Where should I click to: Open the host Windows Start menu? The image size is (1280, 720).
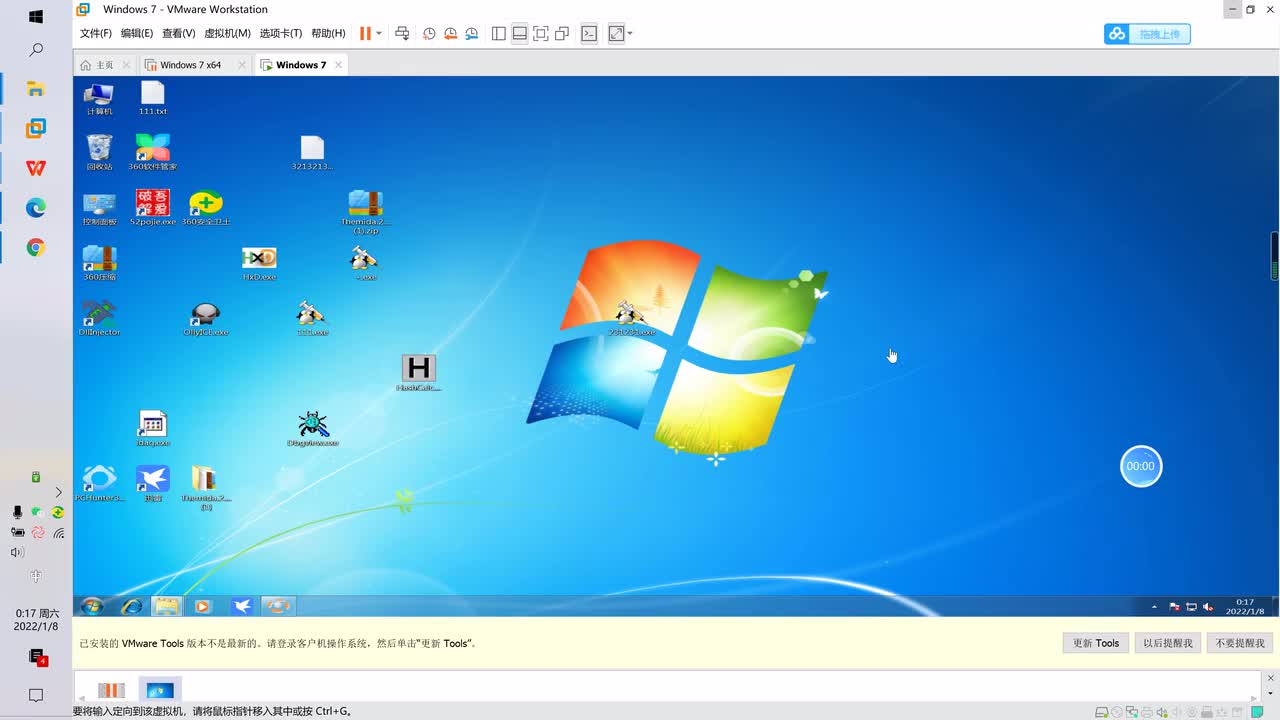click(x=36, y=17)
